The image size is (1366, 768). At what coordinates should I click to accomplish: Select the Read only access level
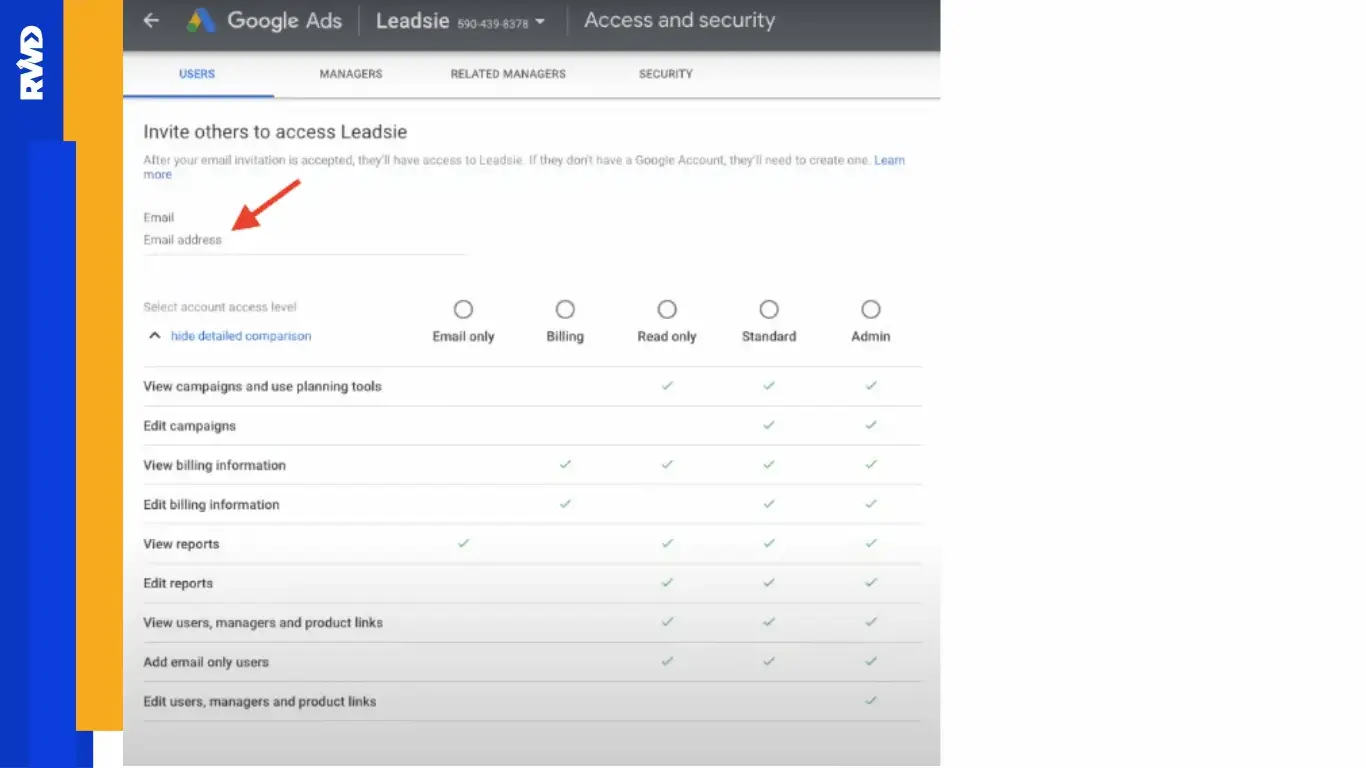click(667, 309)
